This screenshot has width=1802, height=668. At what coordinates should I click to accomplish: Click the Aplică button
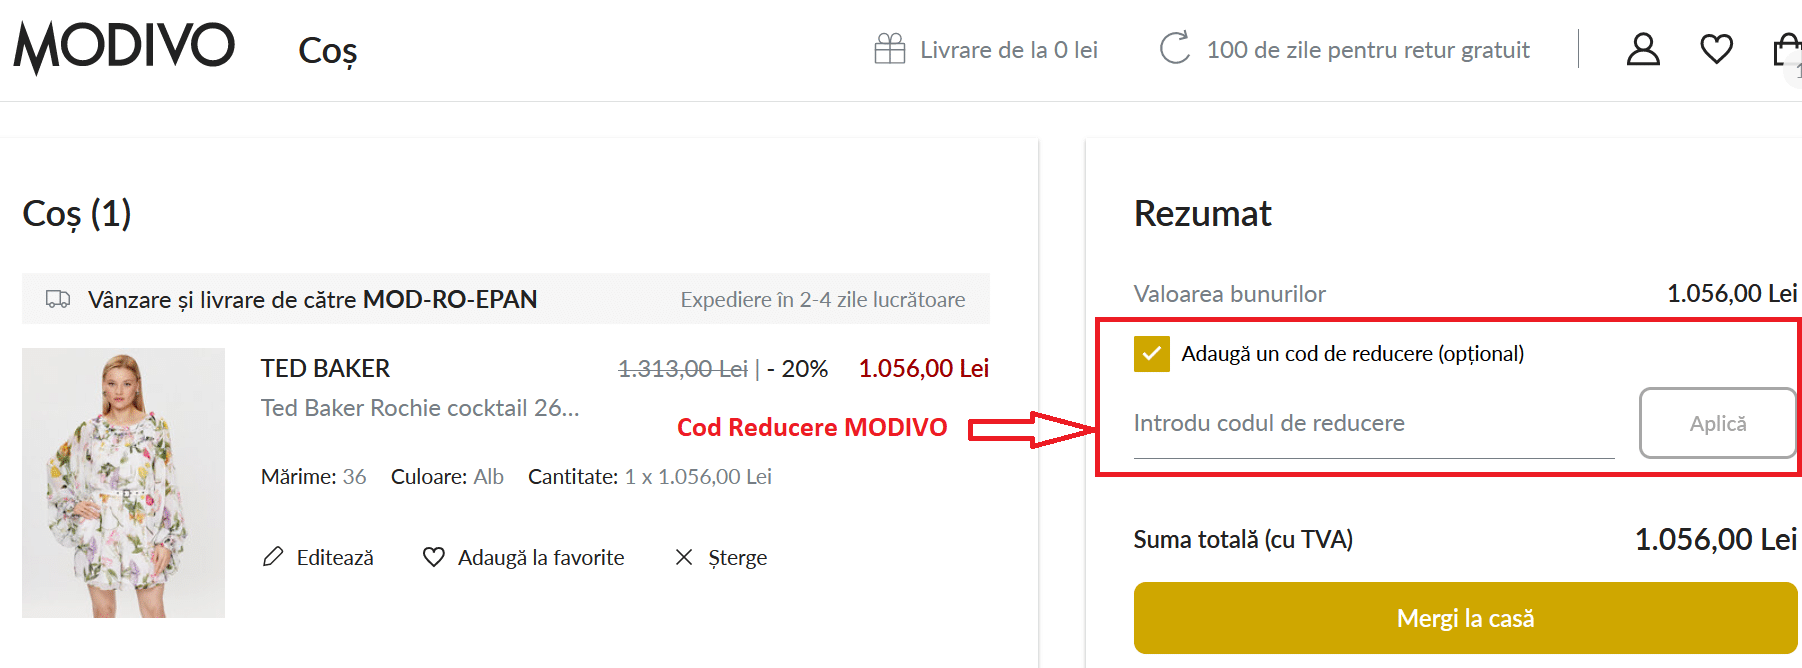(x=1717, y=423)
